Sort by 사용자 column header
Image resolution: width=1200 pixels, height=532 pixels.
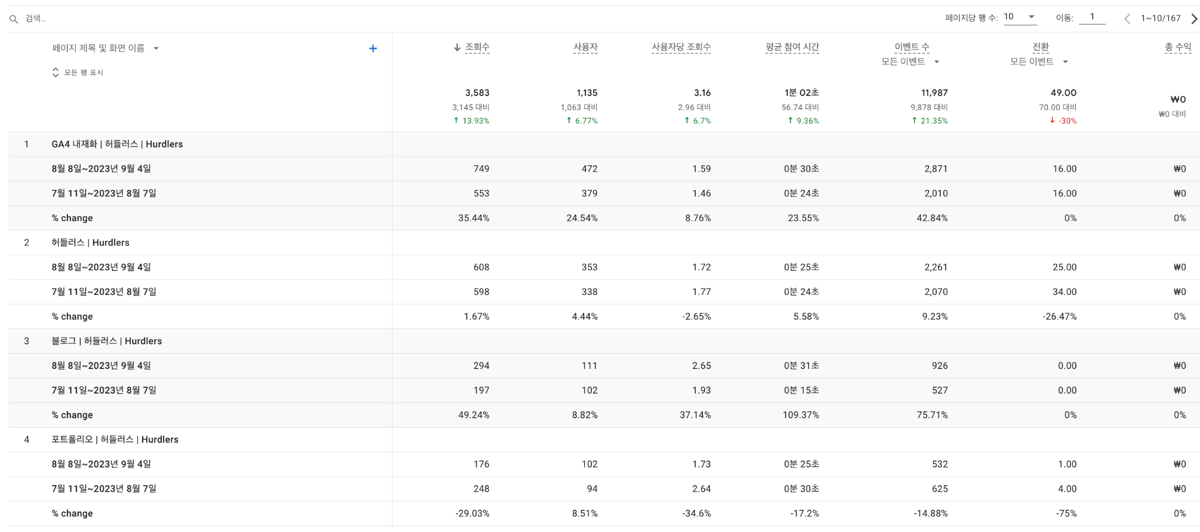(x=585, y=47)
